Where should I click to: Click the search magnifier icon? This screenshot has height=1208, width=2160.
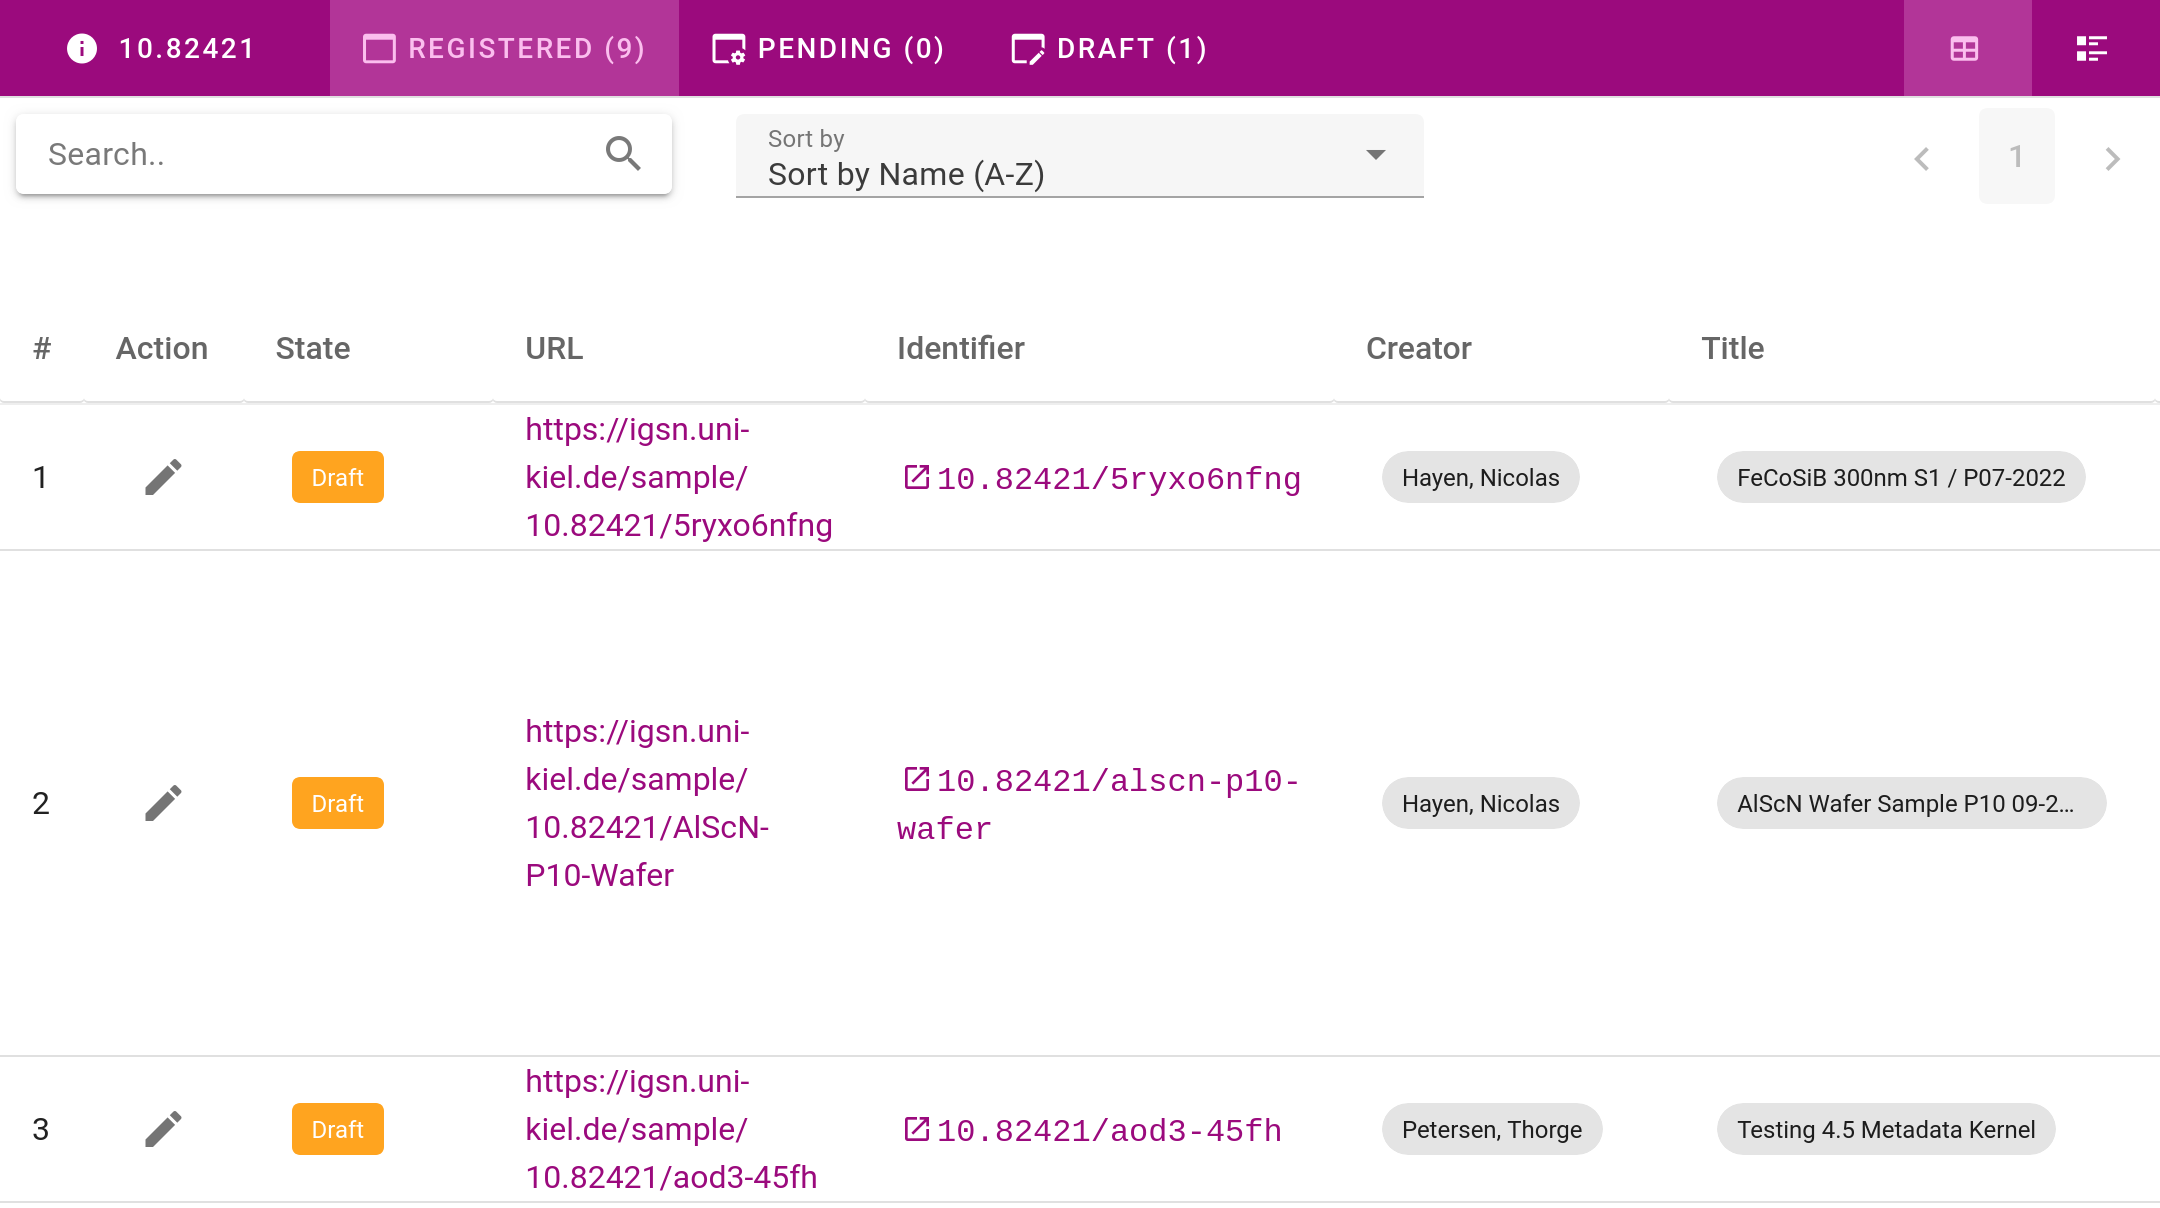[623, 154]
